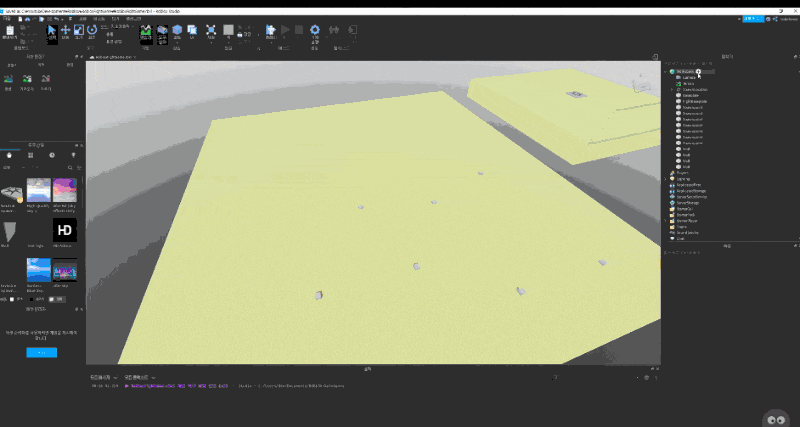Open the first Output filter dropdown
The image size is (800, 427).
pos(102,378)
